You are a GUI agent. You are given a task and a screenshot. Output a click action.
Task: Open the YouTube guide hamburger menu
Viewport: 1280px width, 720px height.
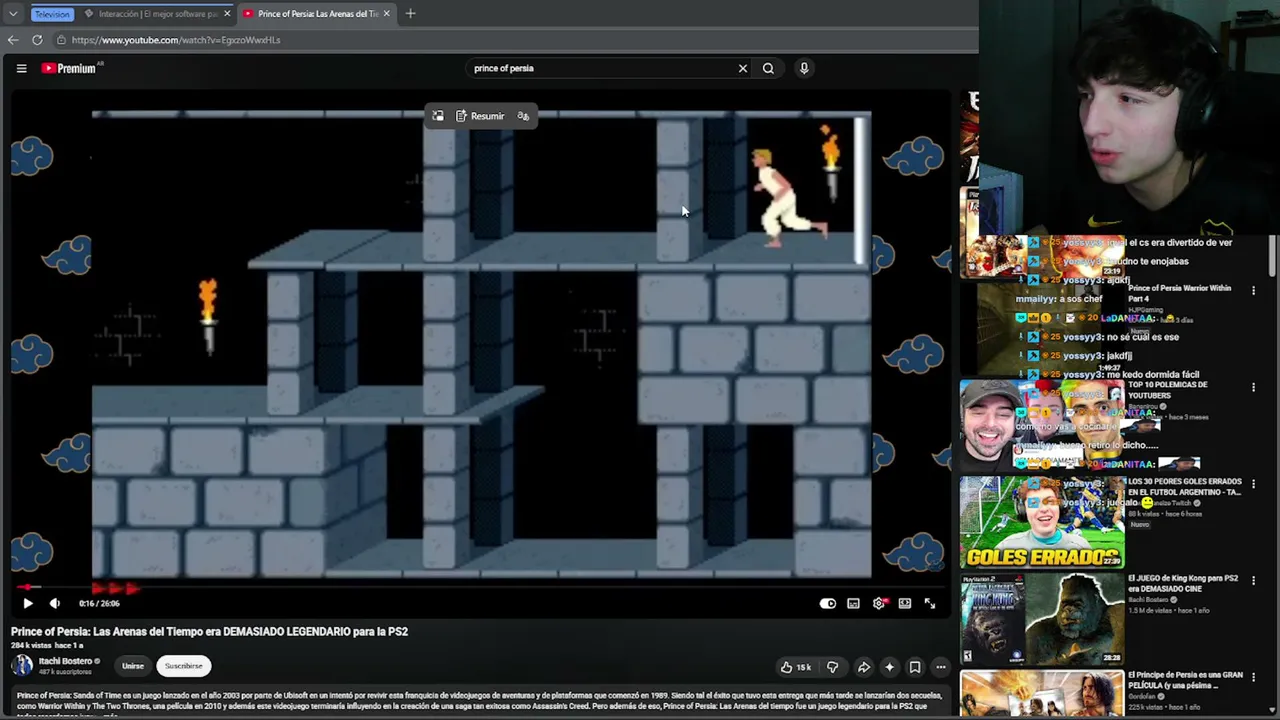pos(21,68)
